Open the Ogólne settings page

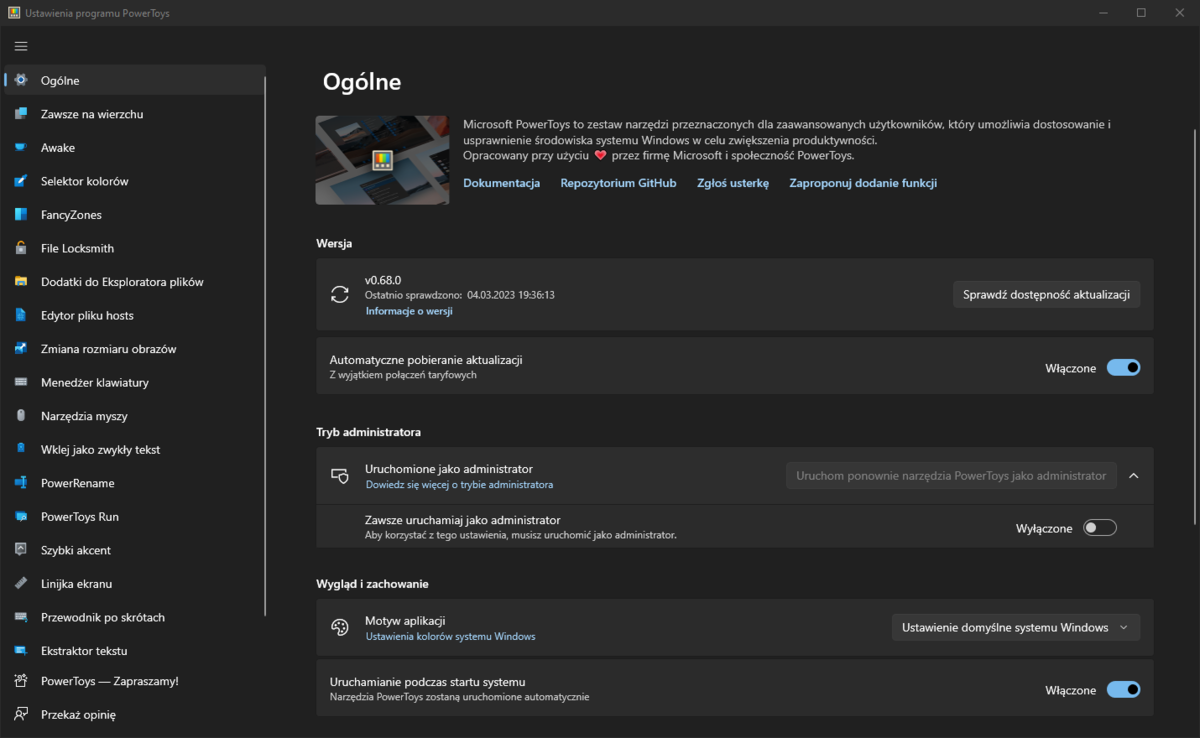135,80
